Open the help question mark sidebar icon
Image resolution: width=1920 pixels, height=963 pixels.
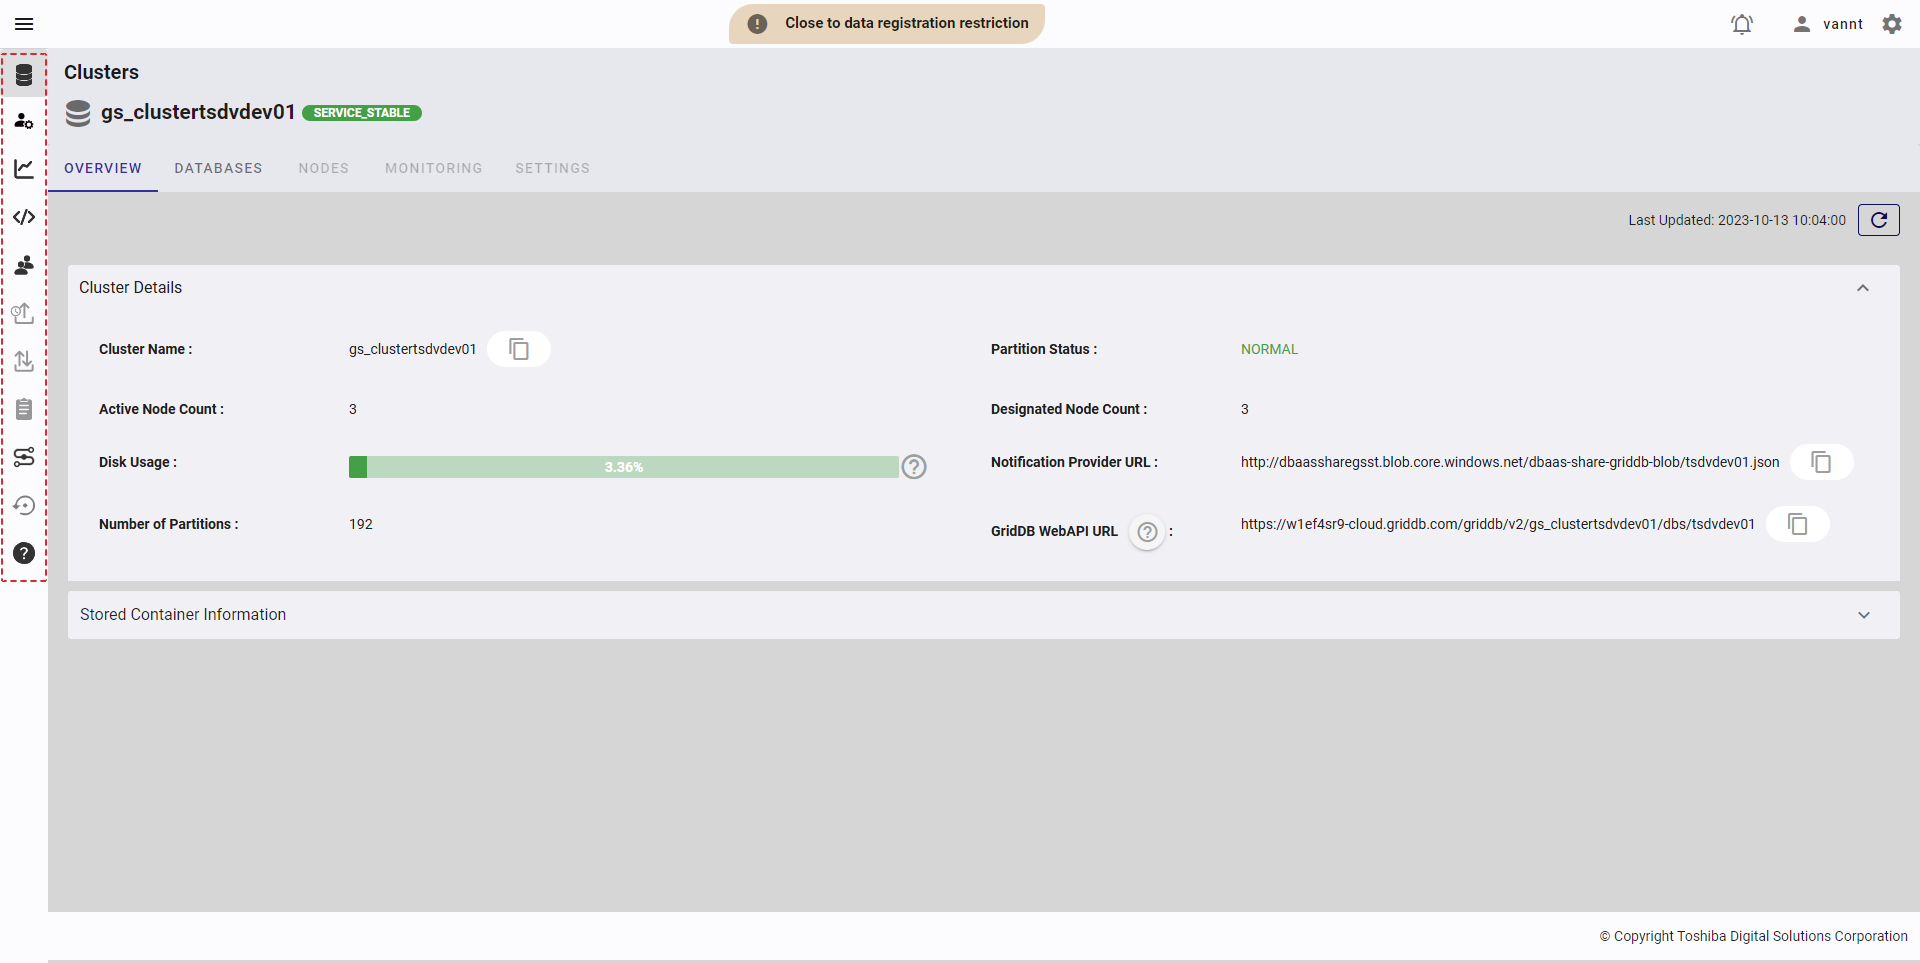point(24,553)
